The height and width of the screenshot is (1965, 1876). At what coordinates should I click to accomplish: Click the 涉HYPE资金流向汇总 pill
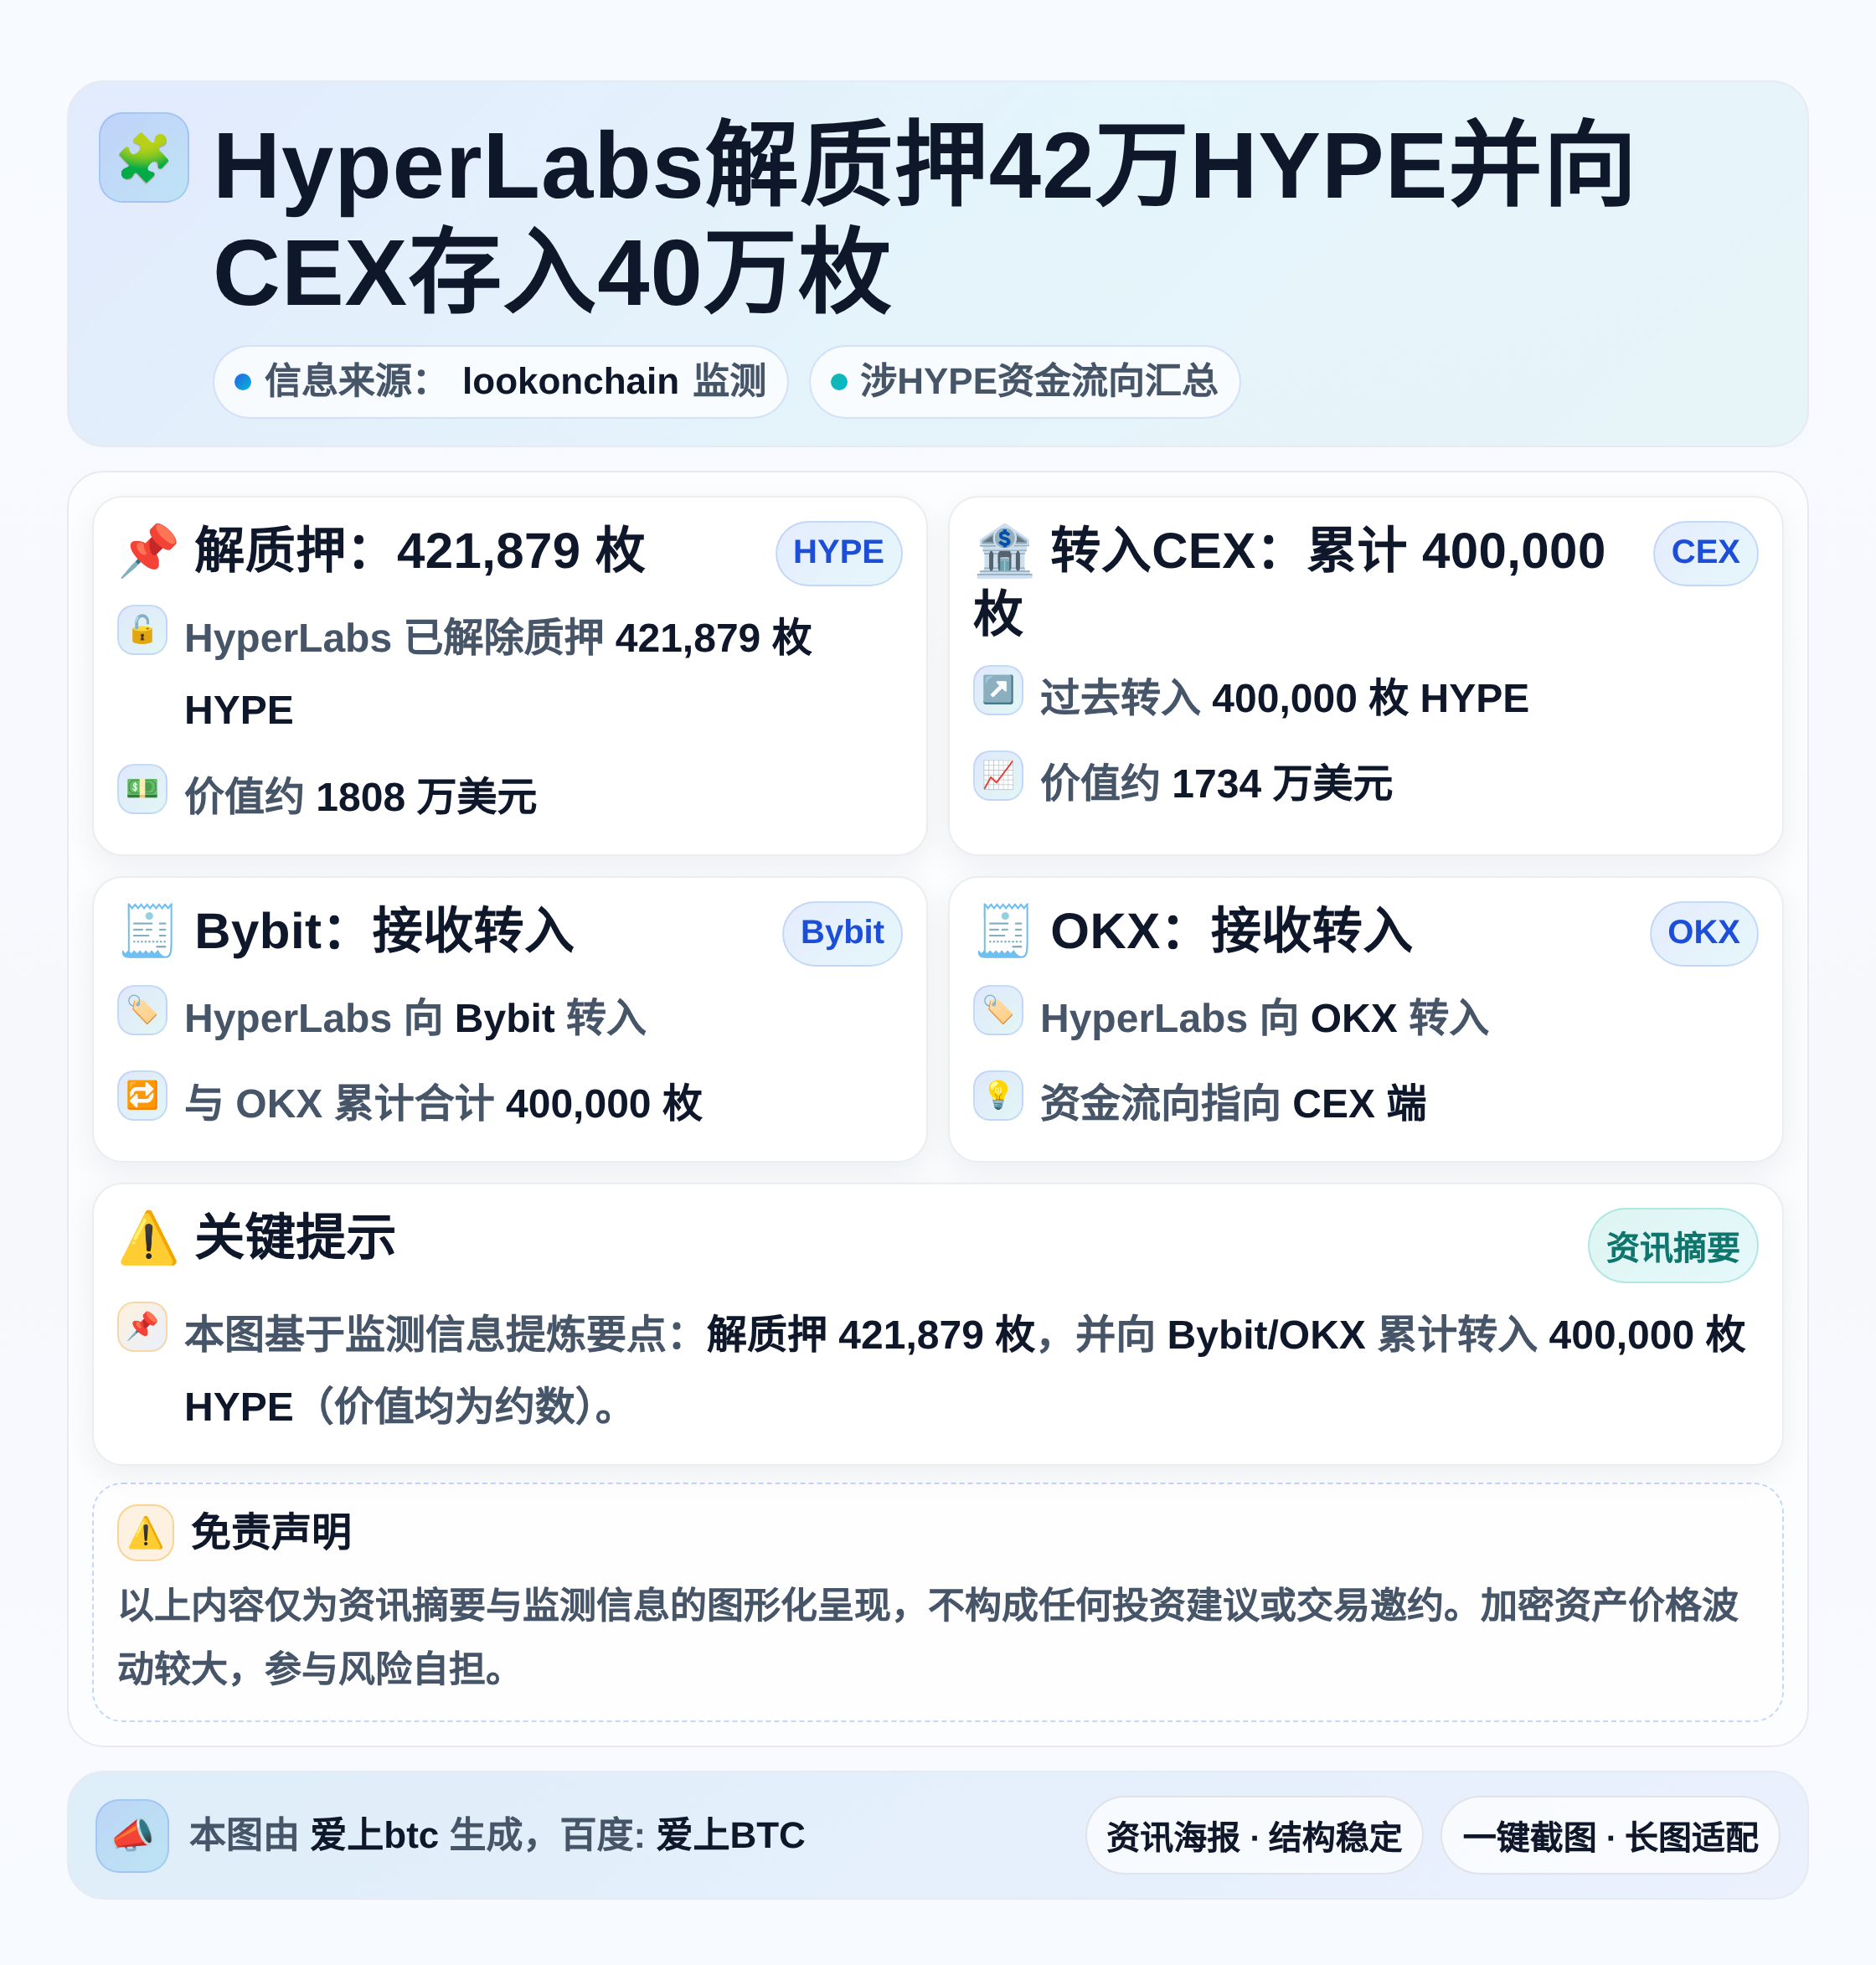pos(1024,381)
